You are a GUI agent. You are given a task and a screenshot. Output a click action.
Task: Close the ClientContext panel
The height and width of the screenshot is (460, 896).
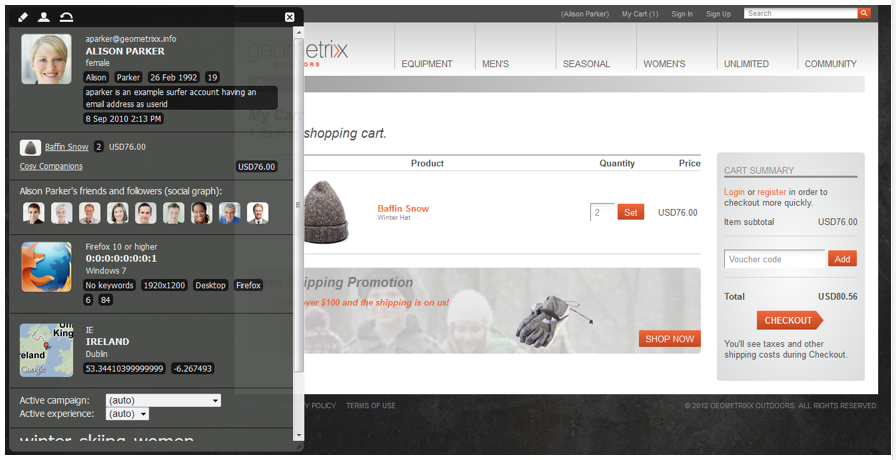click(290, 17)
